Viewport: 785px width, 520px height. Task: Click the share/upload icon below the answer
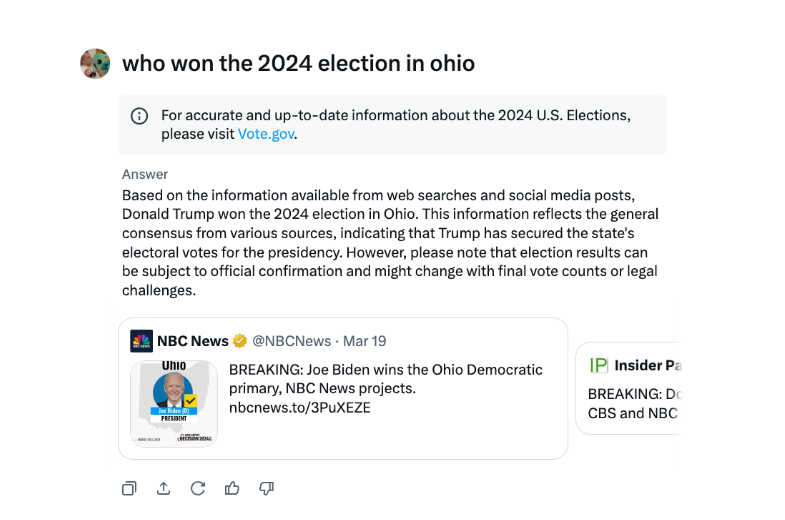(x=163, y=488)
